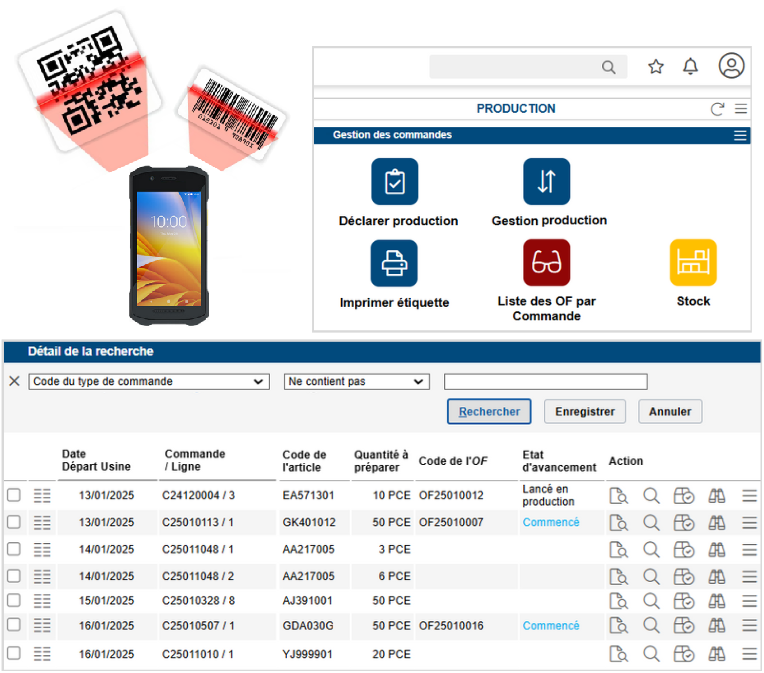Check the box for order C24120004 / 3
764x673 pixels.
(14, 495)
